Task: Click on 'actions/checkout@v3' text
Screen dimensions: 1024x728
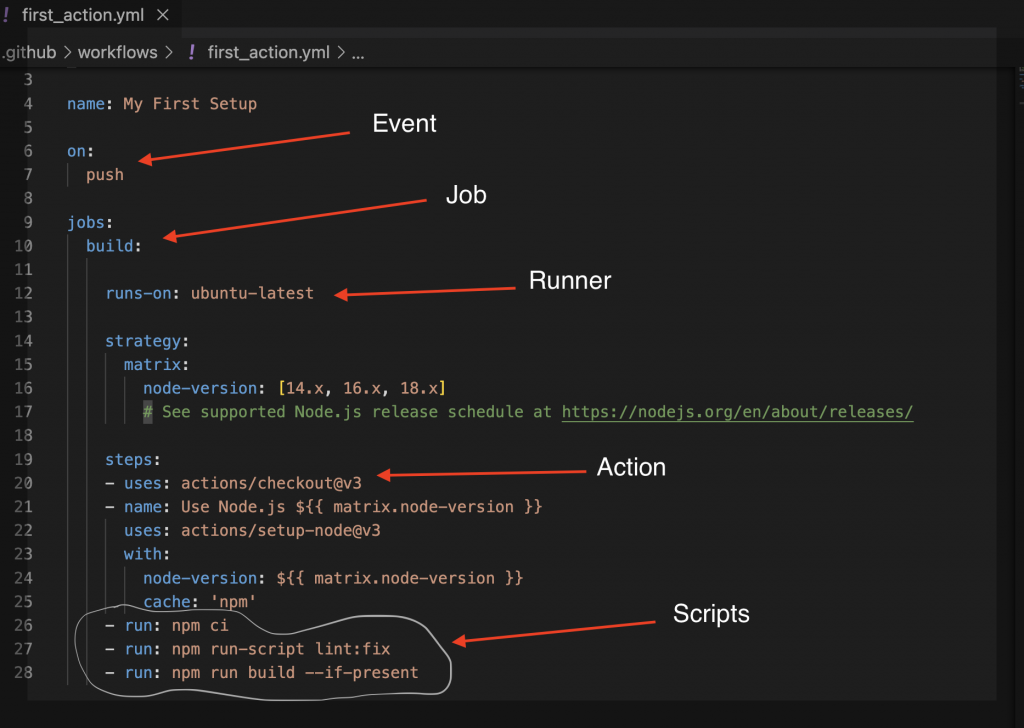Action: pos(285,484)
